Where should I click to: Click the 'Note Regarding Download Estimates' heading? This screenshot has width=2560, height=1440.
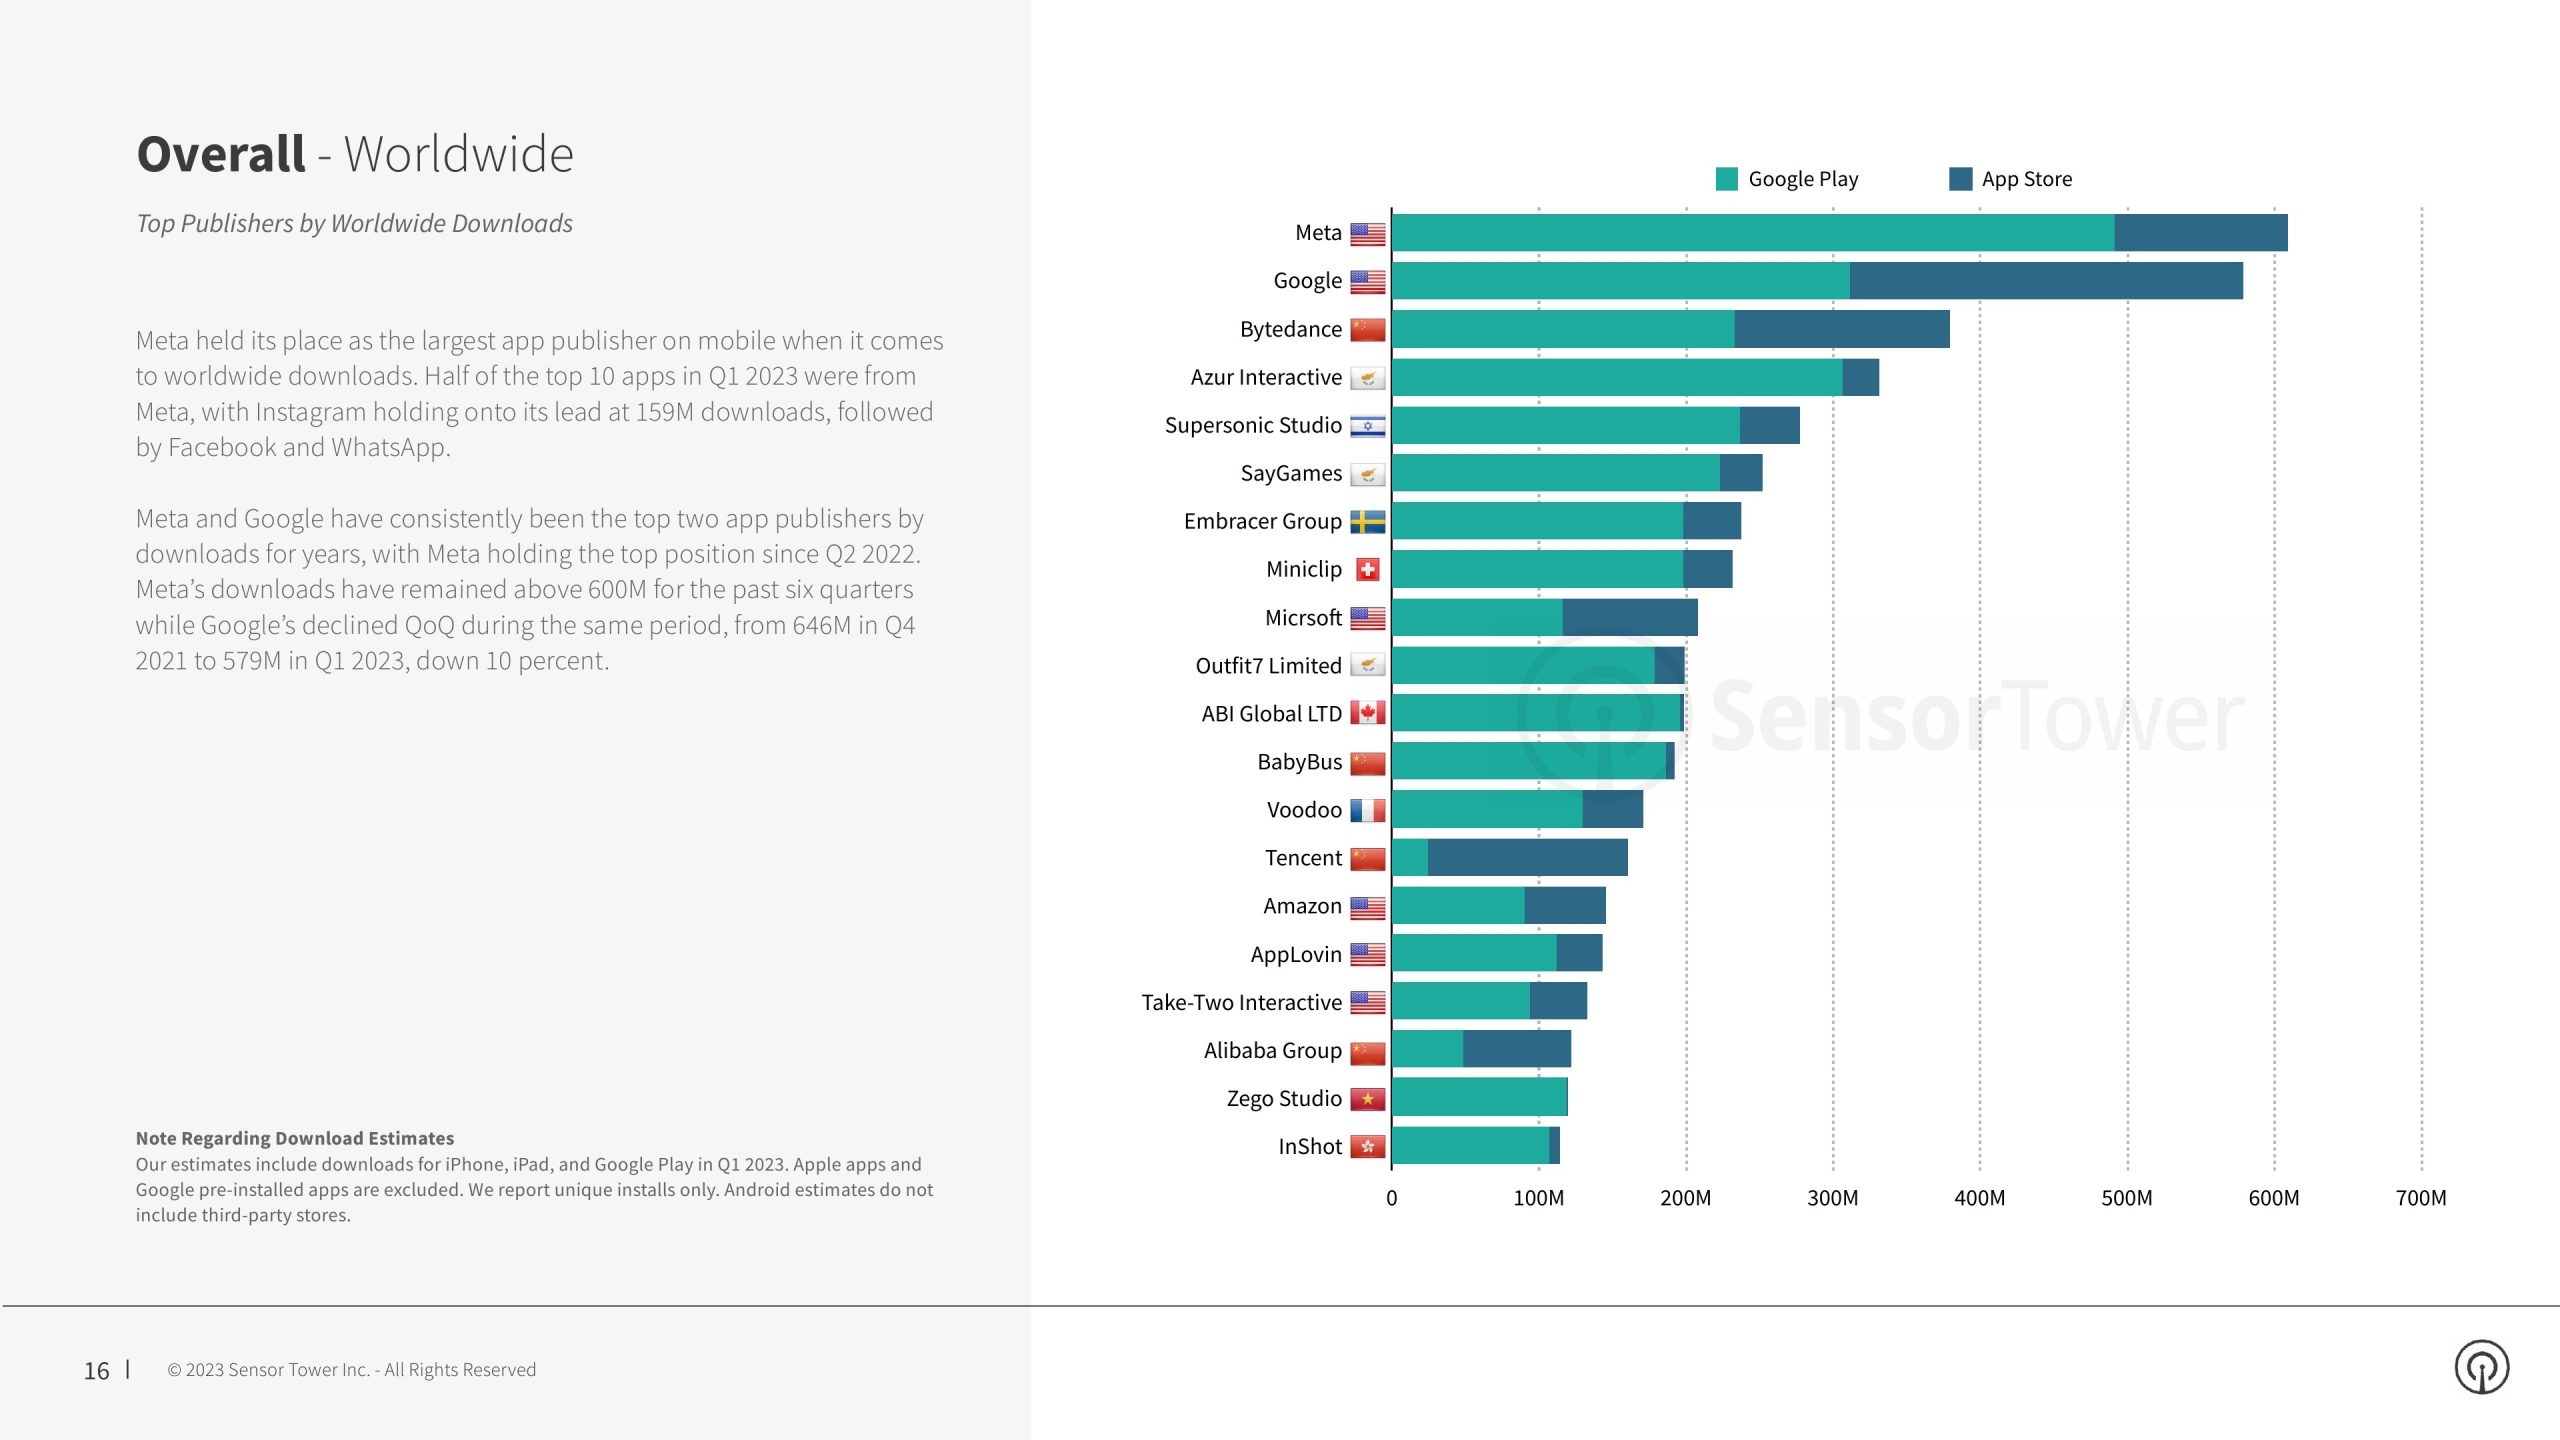tap(295, 1138)
